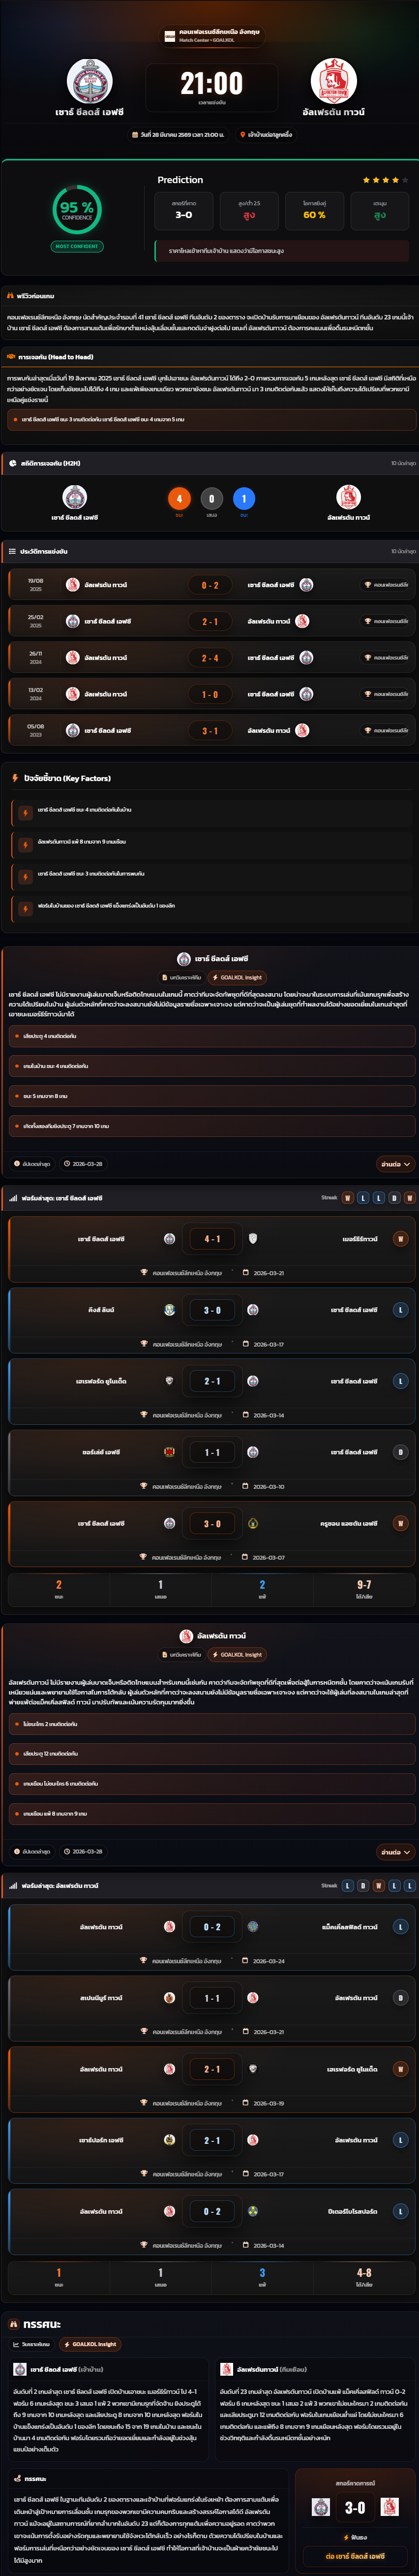Click the grey 0 draws circle

pyautogui.click(x=211, y=498)
